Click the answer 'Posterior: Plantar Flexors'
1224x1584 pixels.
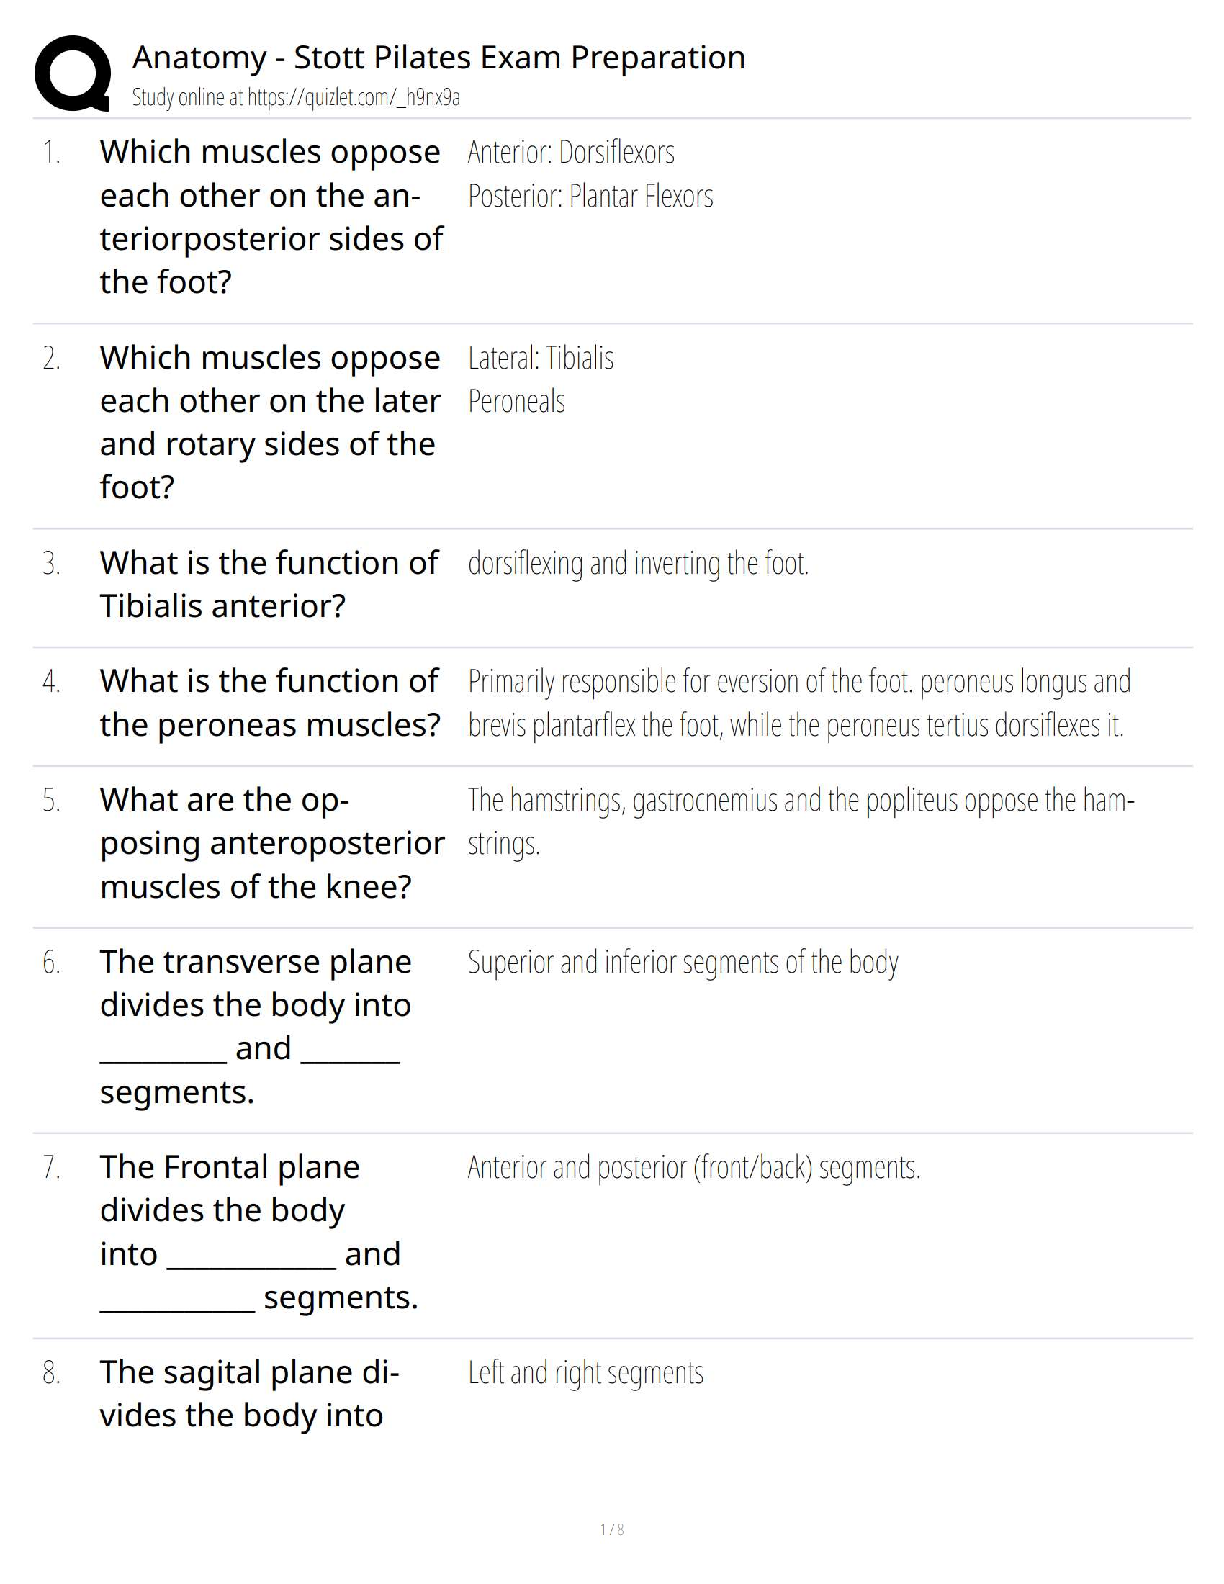tap(590, 196)
